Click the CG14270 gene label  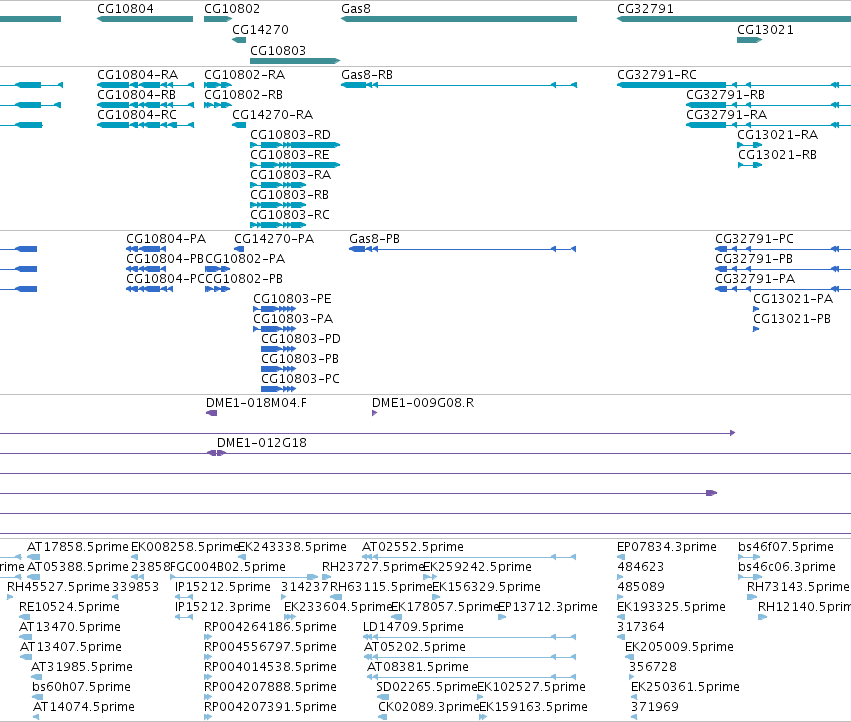261,29
